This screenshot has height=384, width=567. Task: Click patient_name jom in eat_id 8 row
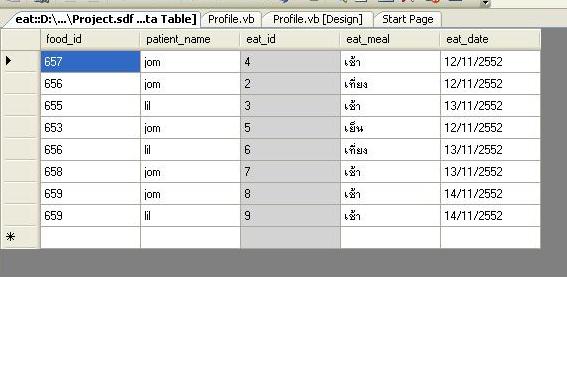coord(191,194)
